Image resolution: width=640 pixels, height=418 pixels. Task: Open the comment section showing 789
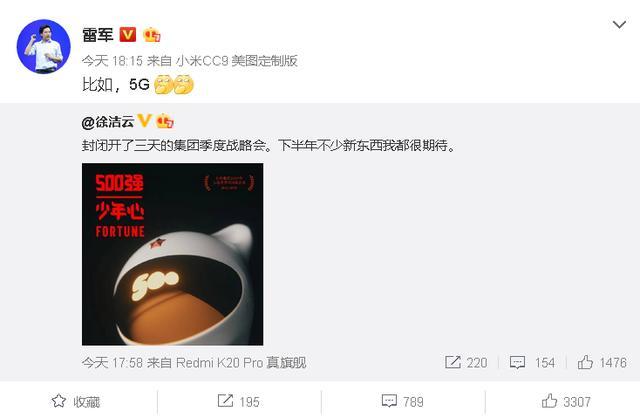[x=402, y=402]
